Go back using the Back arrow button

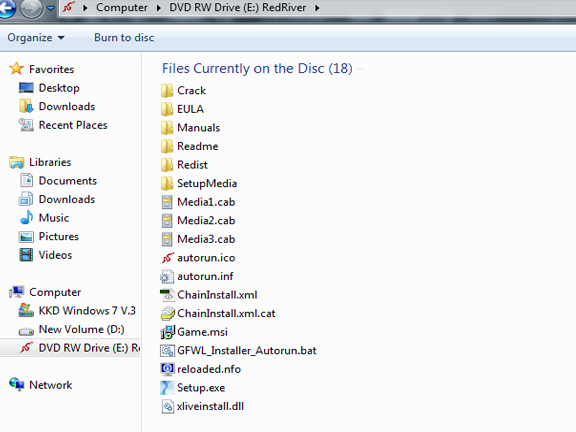[7, 8]
